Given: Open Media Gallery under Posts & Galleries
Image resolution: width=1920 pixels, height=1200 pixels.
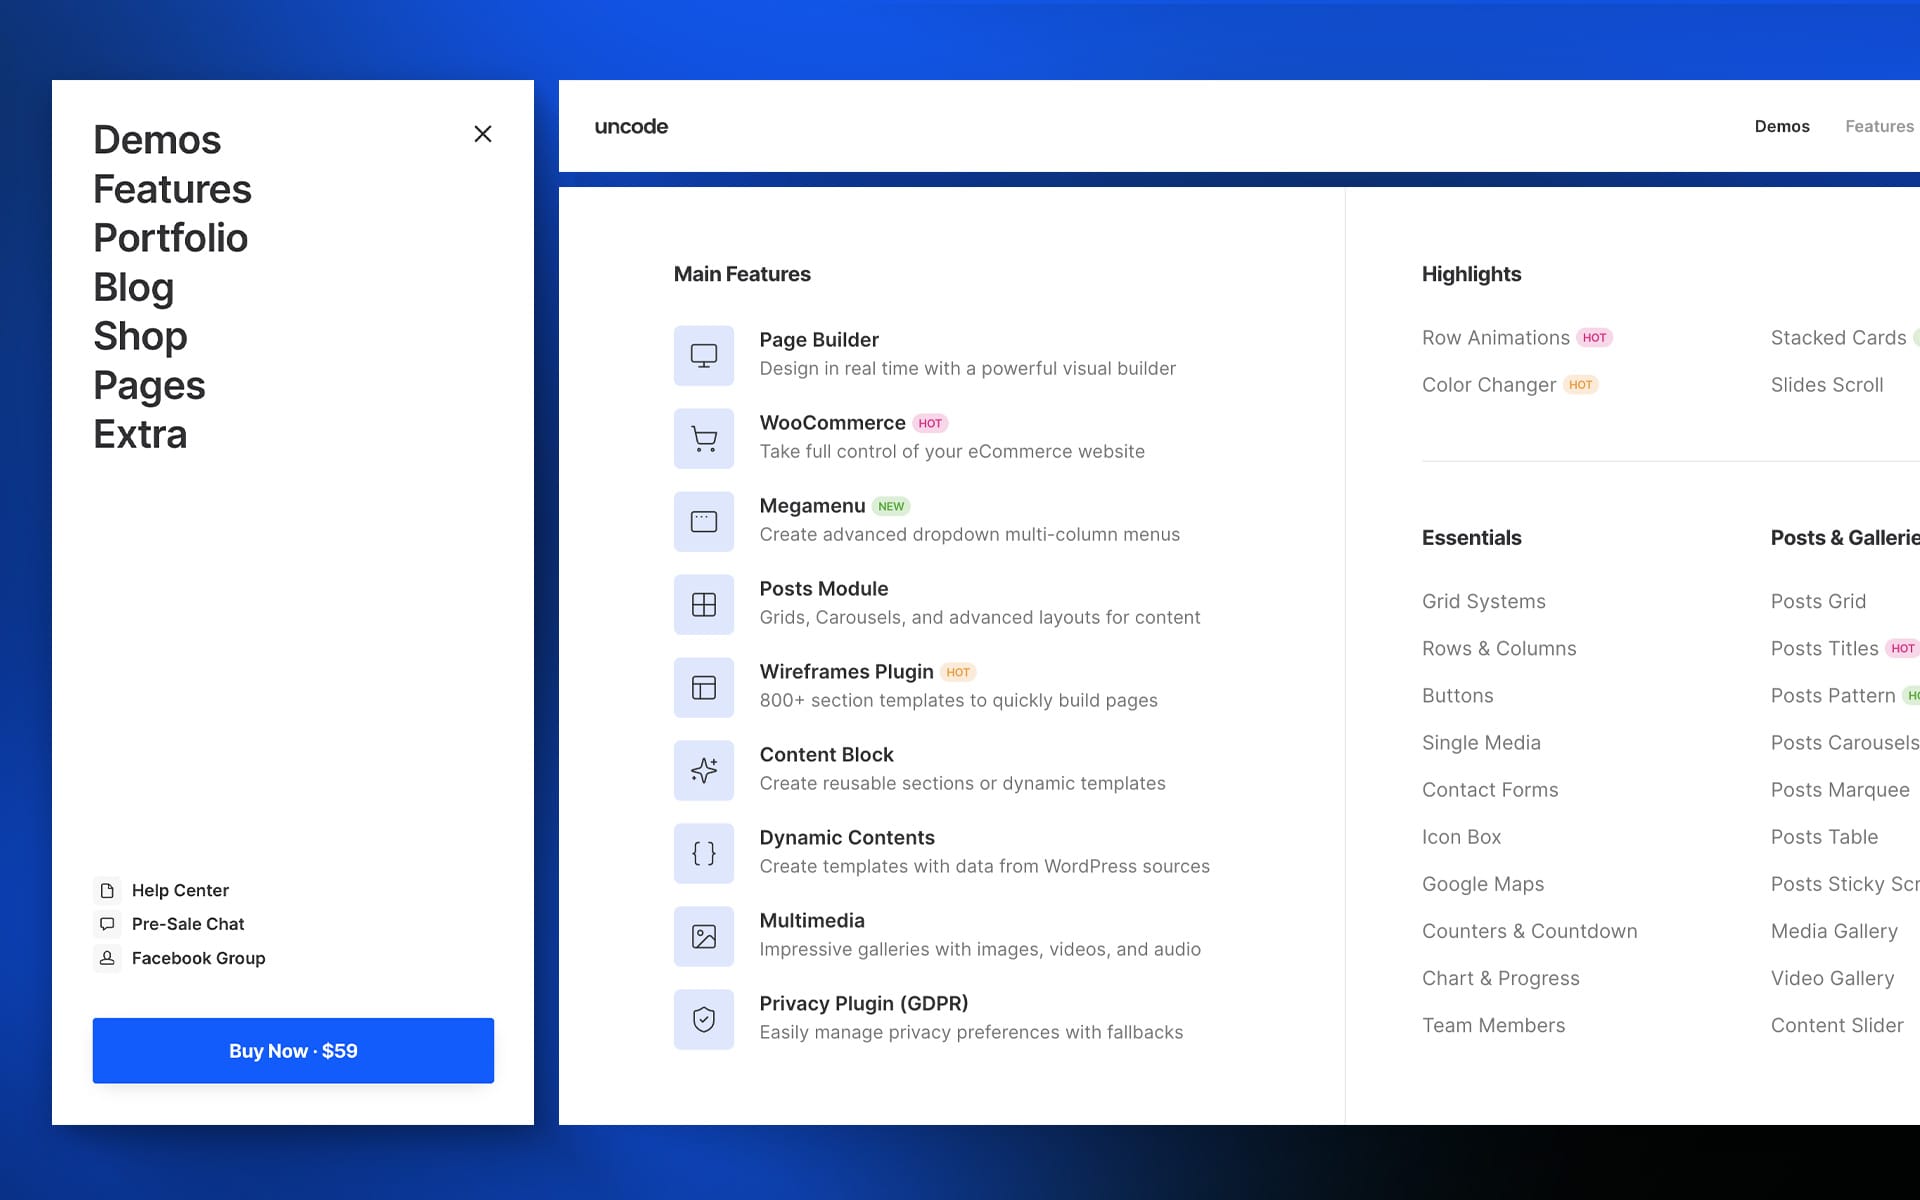Looking at the screenshot, I should 1834,931.
